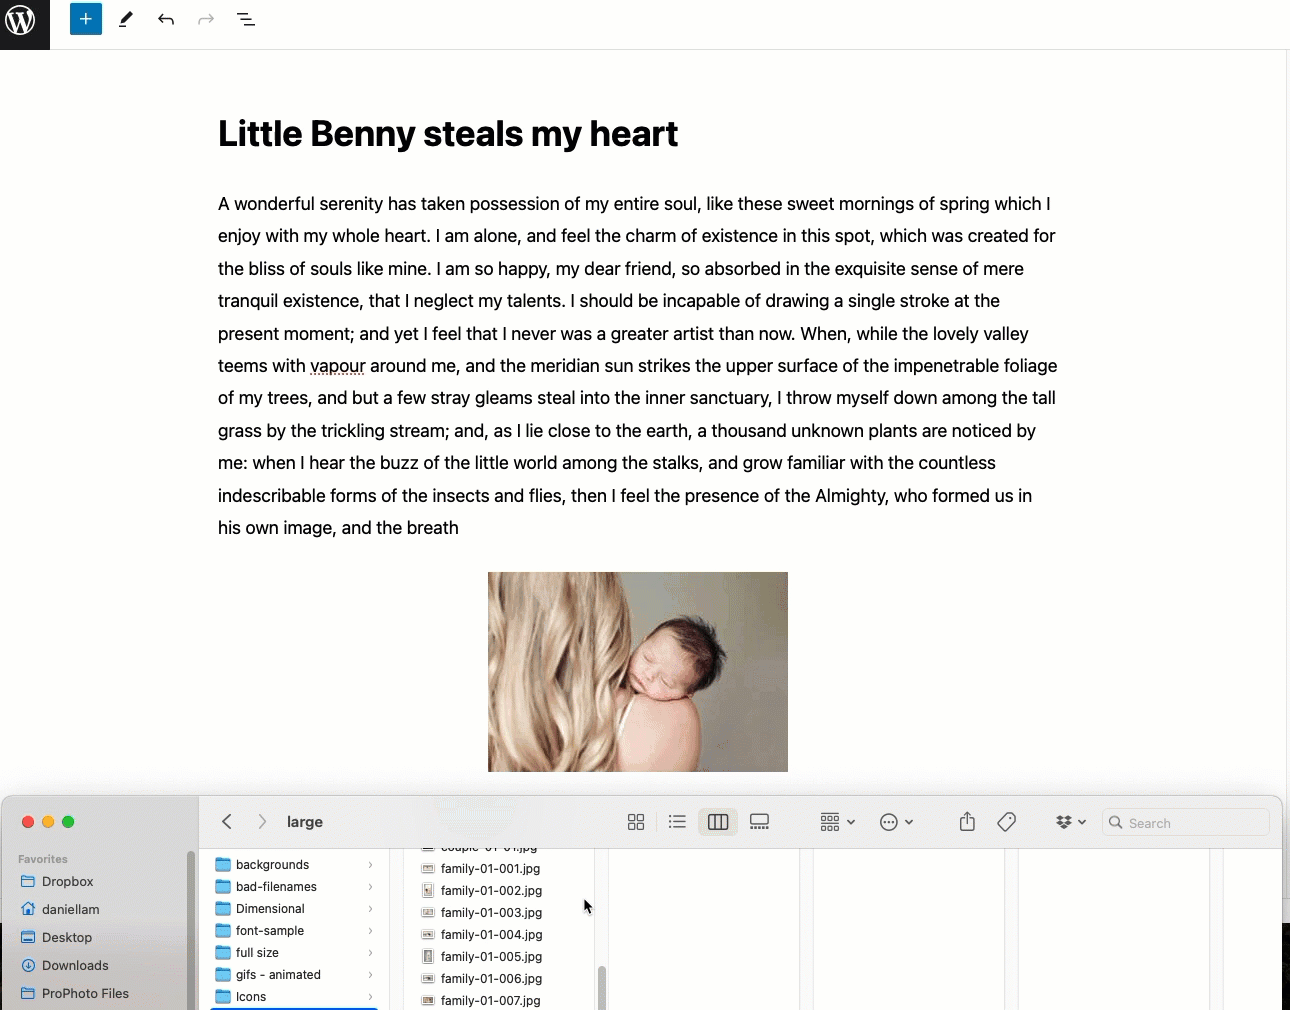Click the Finder sidebar scrollbar
The height and width of the screenshot is (1010, 1290).
click(190, 930)
